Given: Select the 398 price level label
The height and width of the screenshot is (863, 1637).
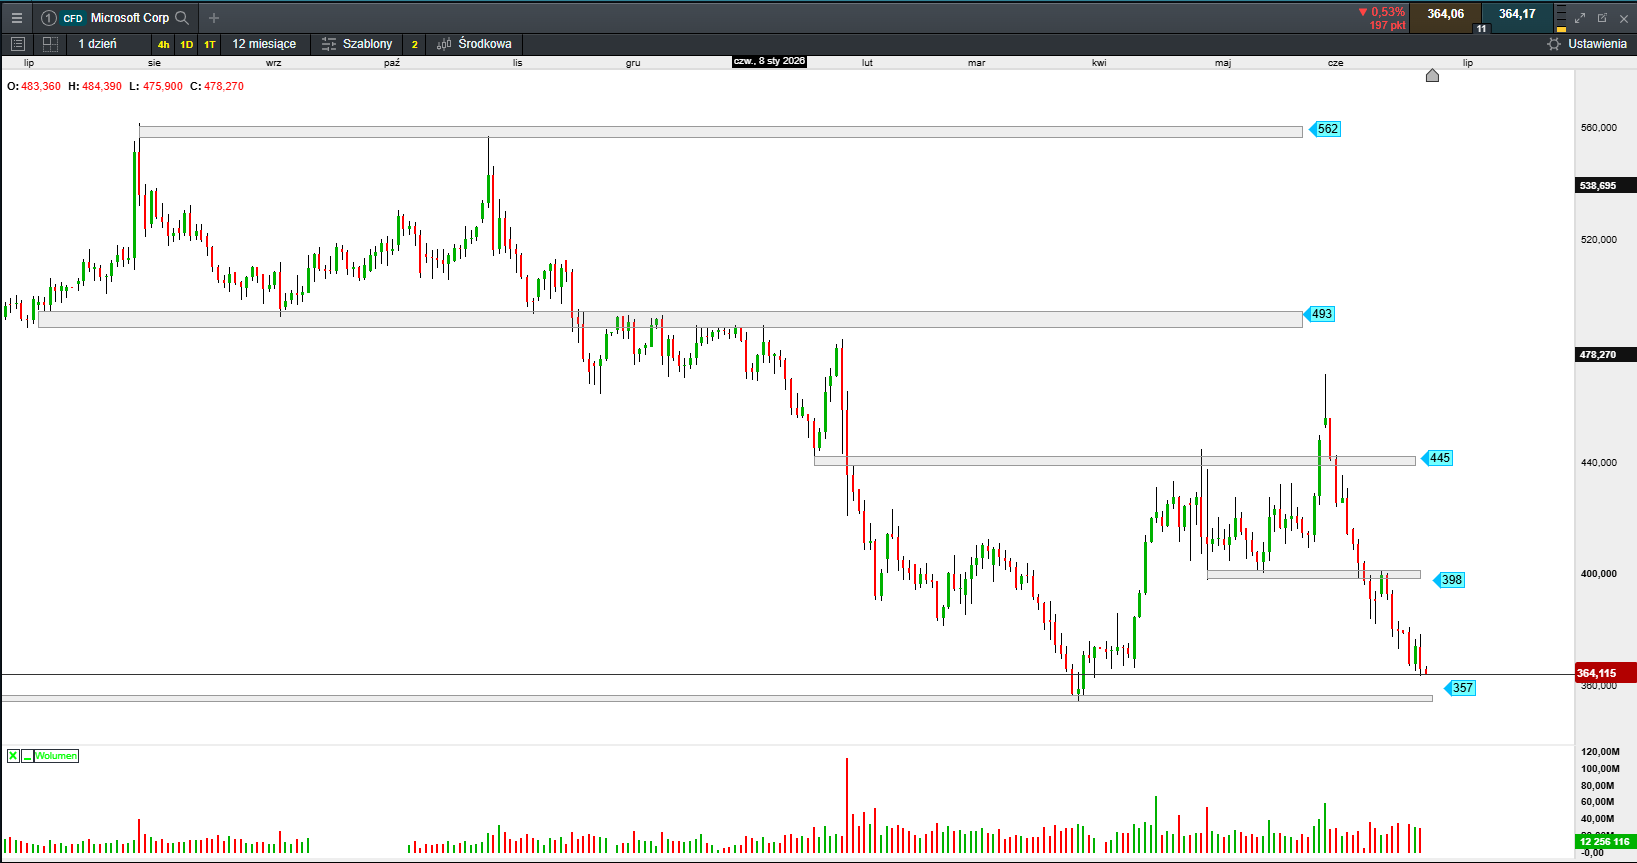Looking at the screenshot, I should tap(1450, 580).
